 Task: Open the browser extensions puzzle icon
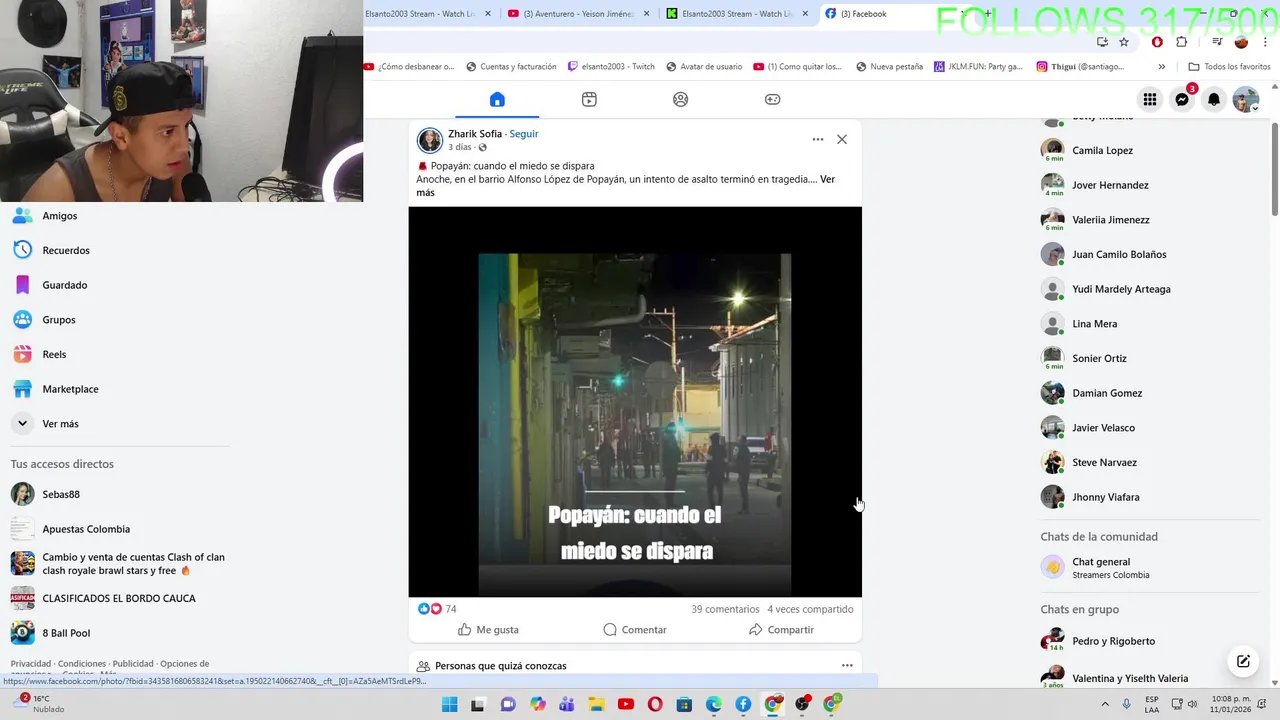coord(1181,42)
